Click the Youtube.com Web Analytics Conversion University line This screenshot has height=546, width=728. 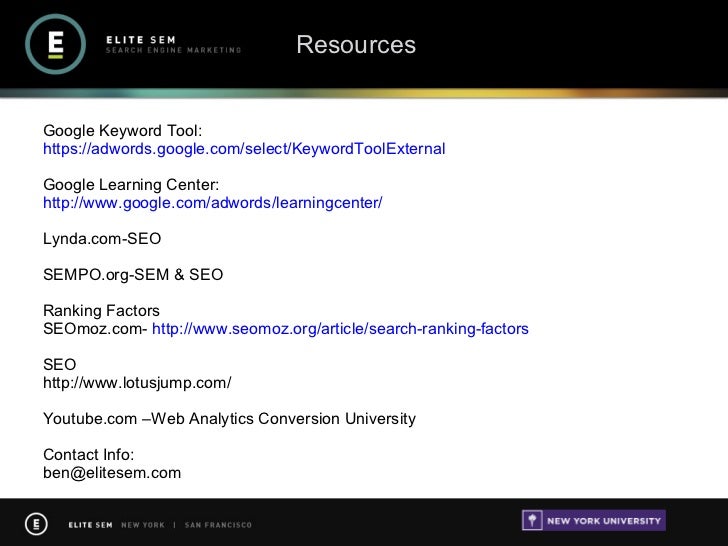pyautogui.click(x=229, y=419)
